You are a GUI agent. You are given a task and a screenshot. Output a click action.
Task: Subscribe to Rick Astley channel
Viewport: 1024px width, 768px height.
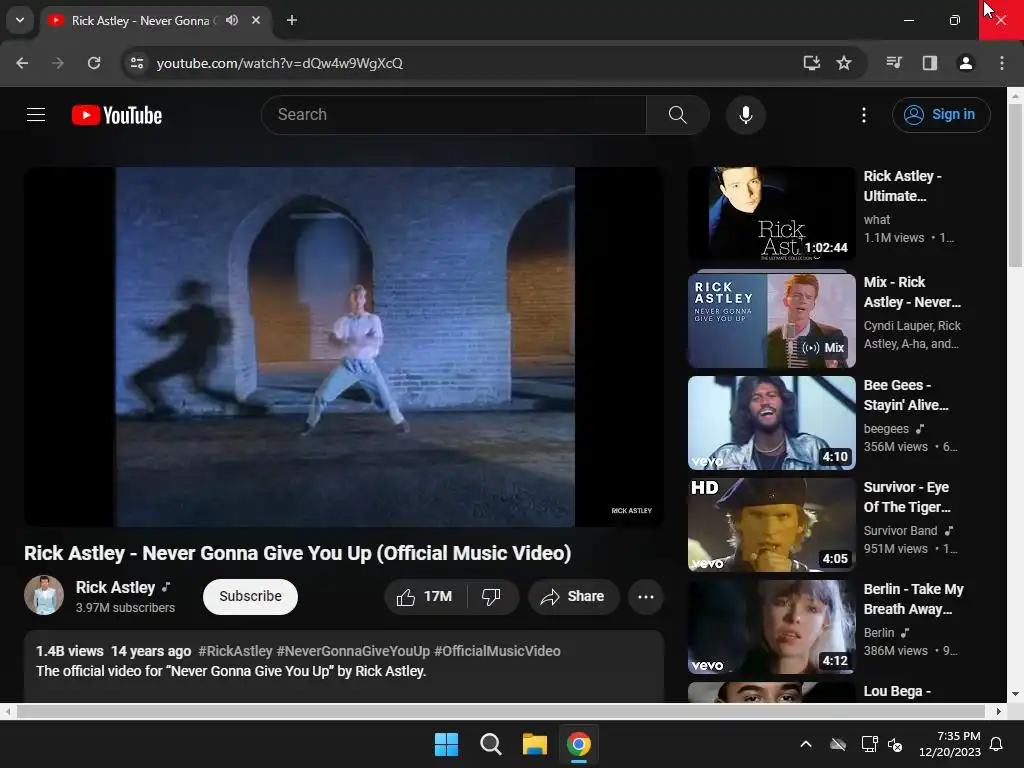[x=250, y=596]
